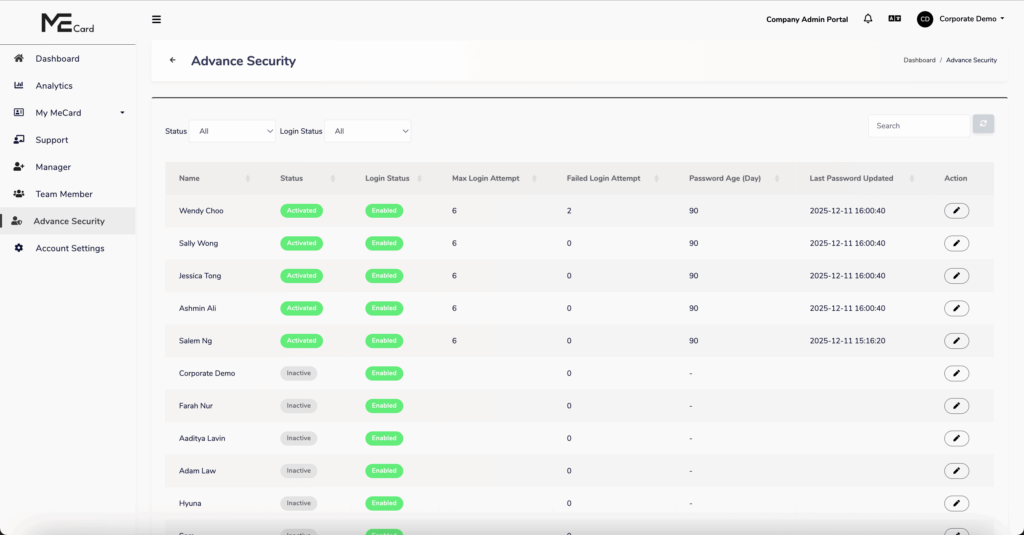Click the back arrow beside Advance Security
The image size is (1024, 535).
tap(173, 61)
